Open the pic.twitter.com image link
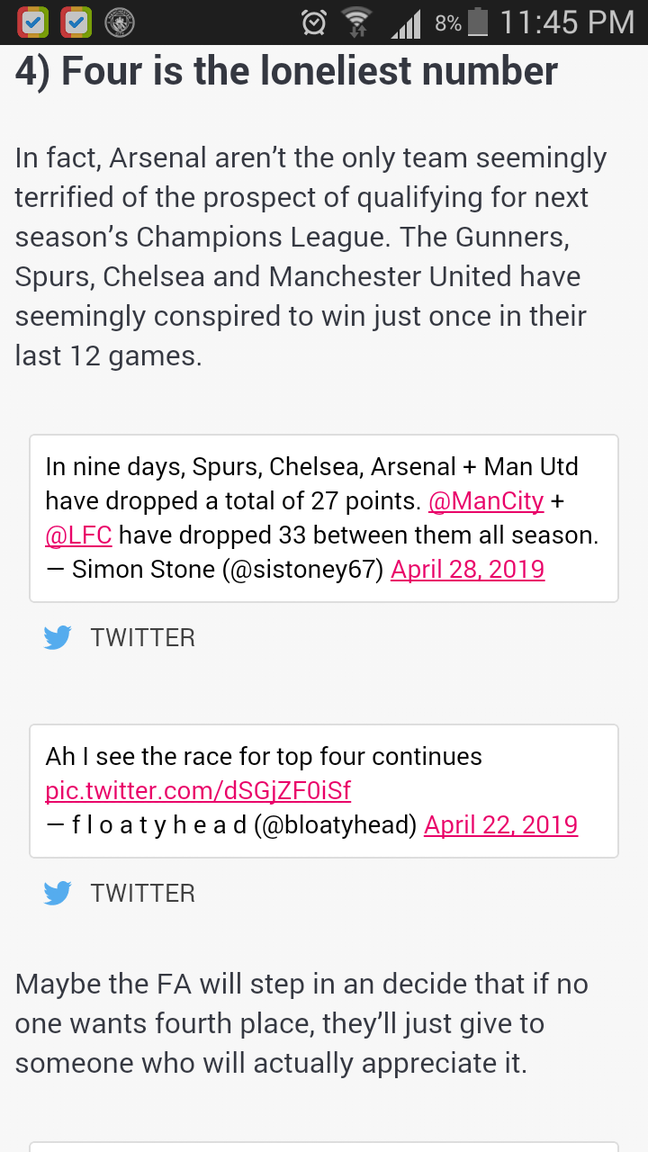Screen dimensions: 648x1152 197,790
